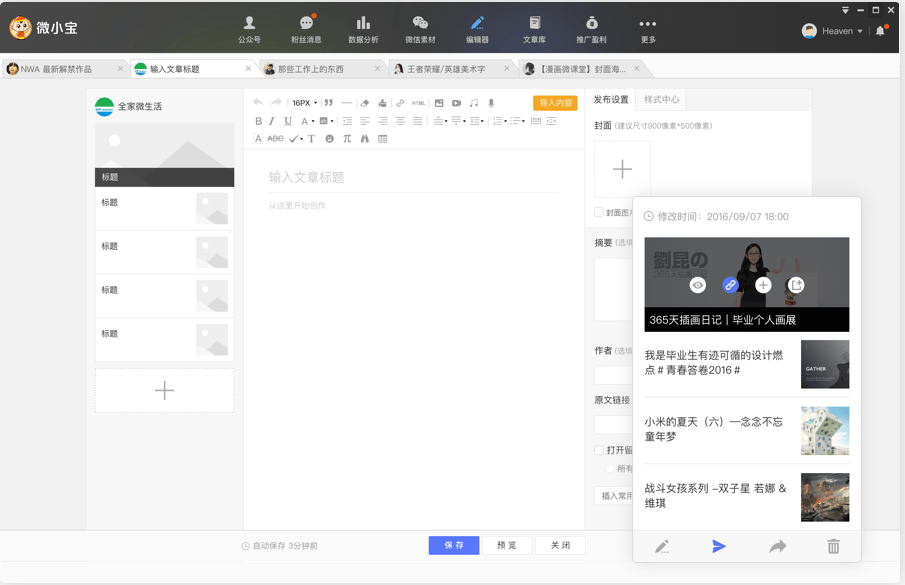Open the HTML source view

(418, 103)
